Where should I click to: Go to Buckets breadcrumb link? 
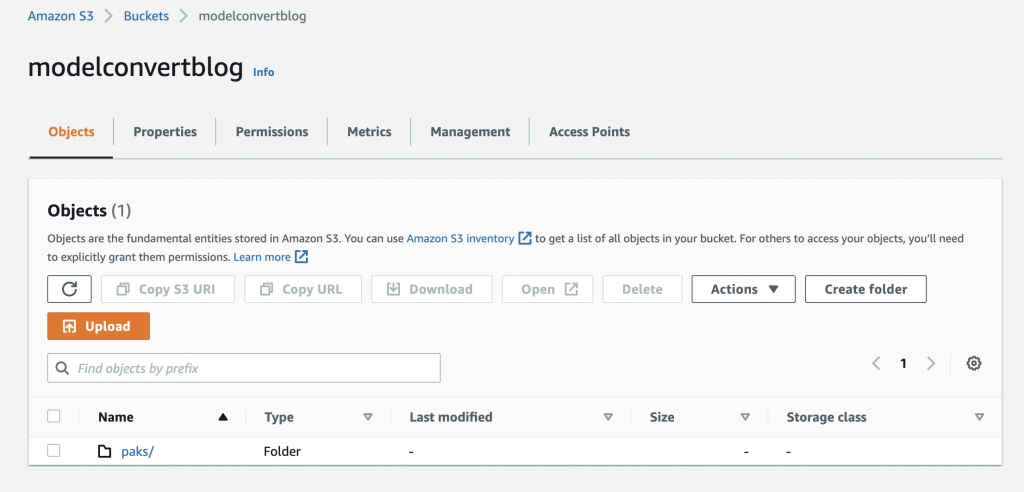[x=147, y=16]
